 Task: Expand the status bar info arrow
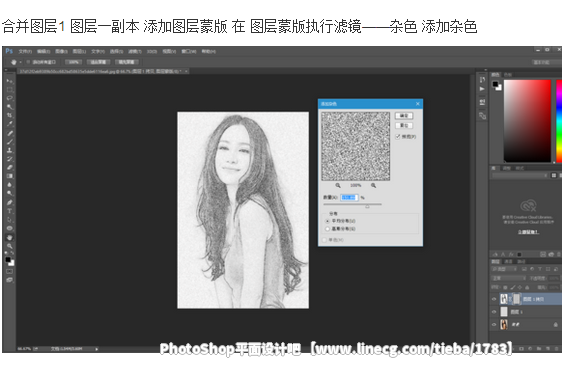click(96, 349)
